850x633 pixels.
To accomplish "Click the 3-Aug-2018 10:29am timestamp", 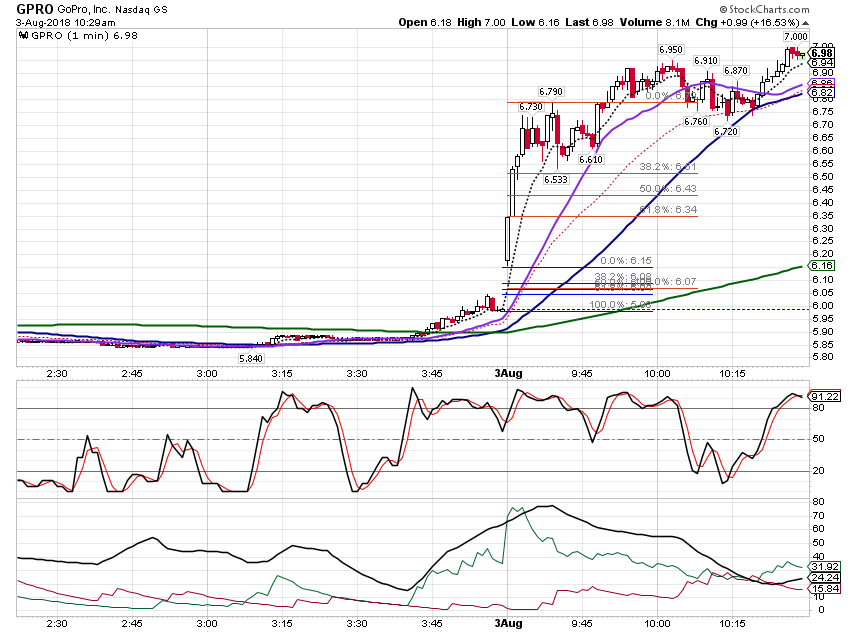I will (x=66, y=23).
